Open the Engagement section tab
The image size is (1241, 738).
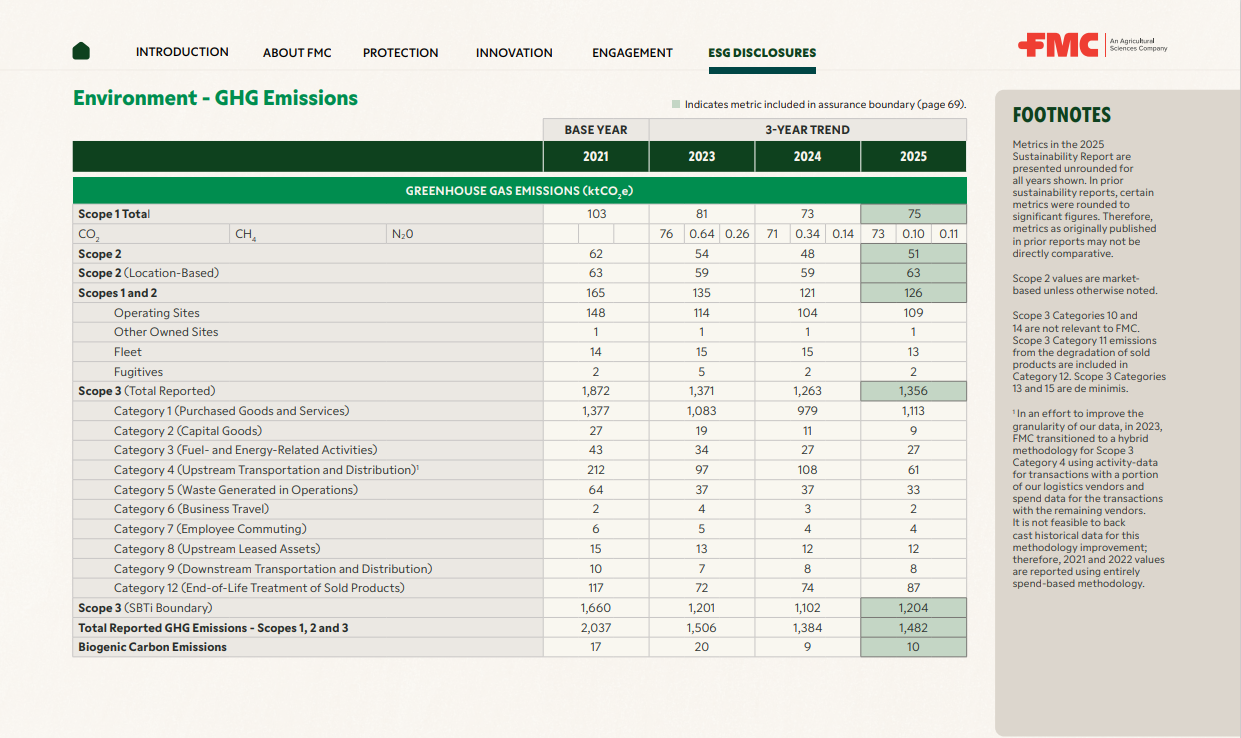[x=632, y=53]
